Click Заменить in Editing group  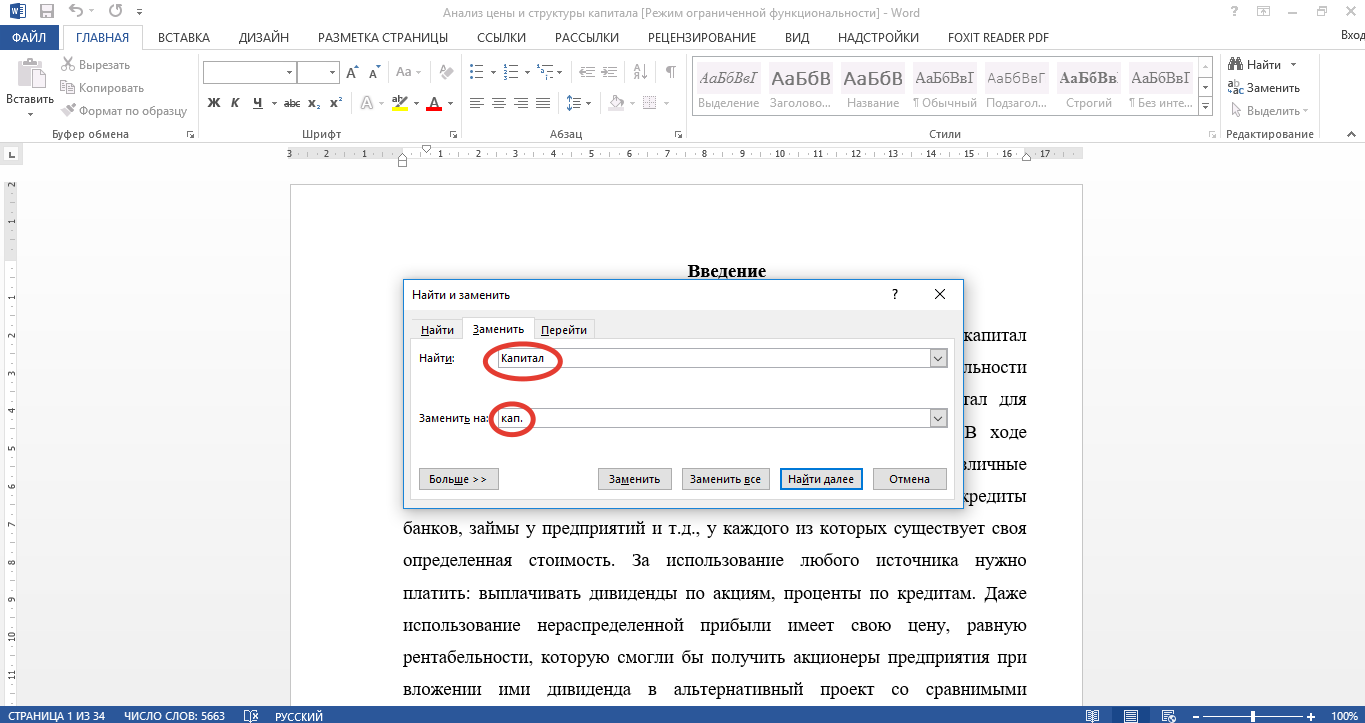coord(1264,88)
